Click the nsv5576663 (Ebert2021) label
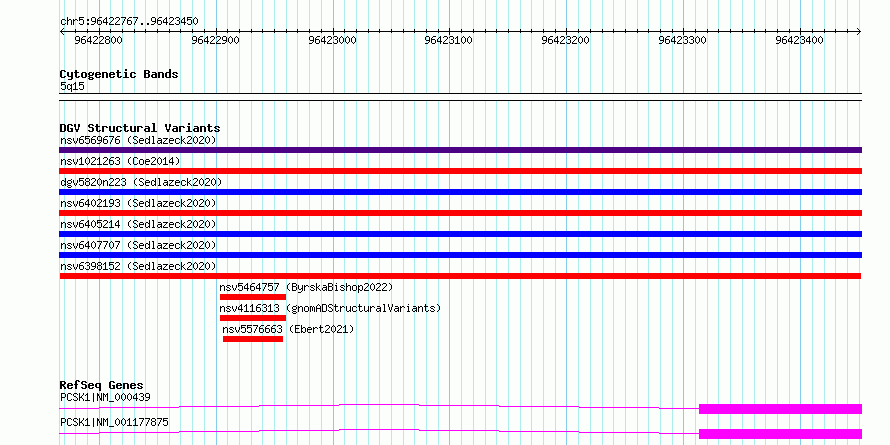 point(288,329)
